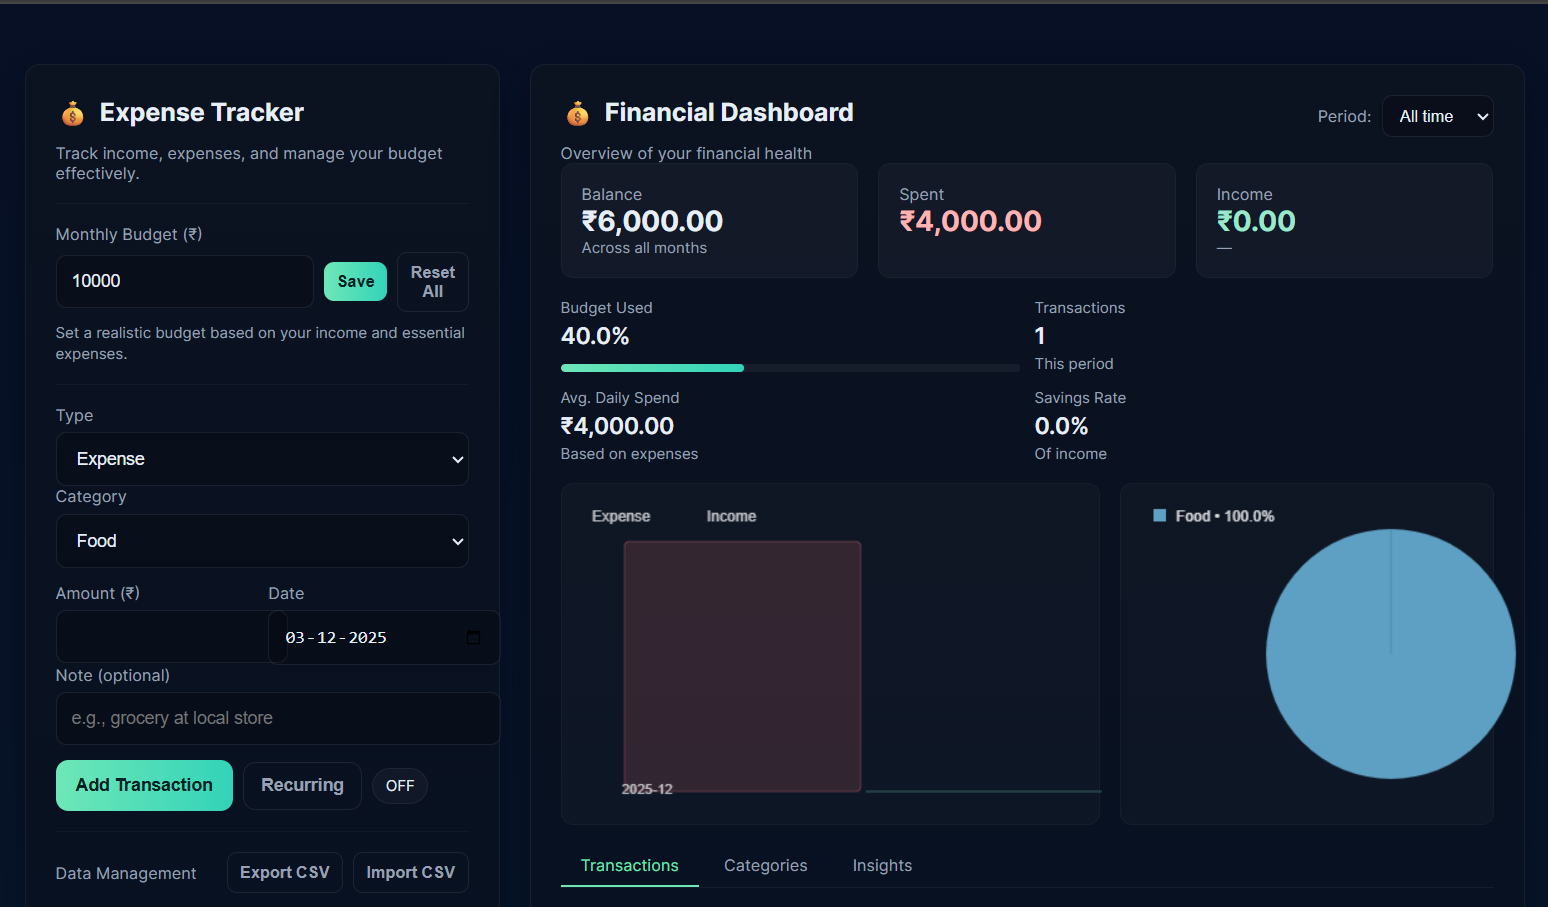Open the calendar picker in the Date field
This screenshot has height=907, width=1548.
472,637
